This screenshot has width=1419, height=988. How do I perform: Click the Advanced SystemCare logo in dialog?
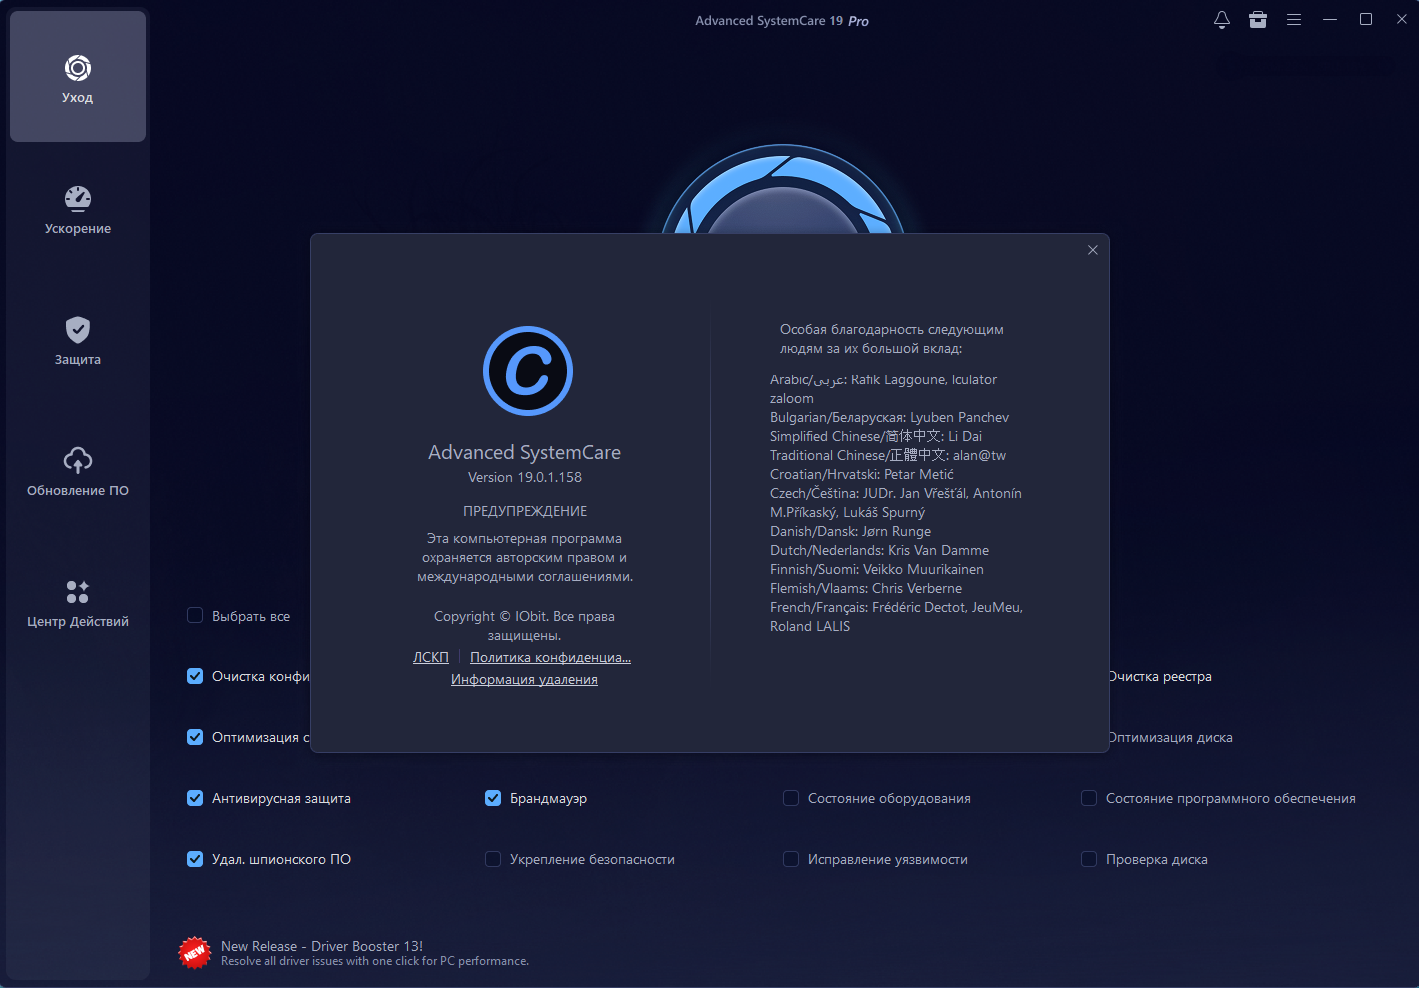[528, 371]
